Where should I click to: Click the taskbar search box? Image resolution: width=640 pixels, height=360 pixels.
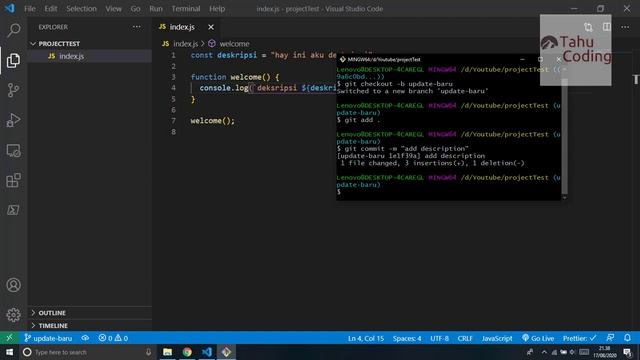(x=87, y=352)
